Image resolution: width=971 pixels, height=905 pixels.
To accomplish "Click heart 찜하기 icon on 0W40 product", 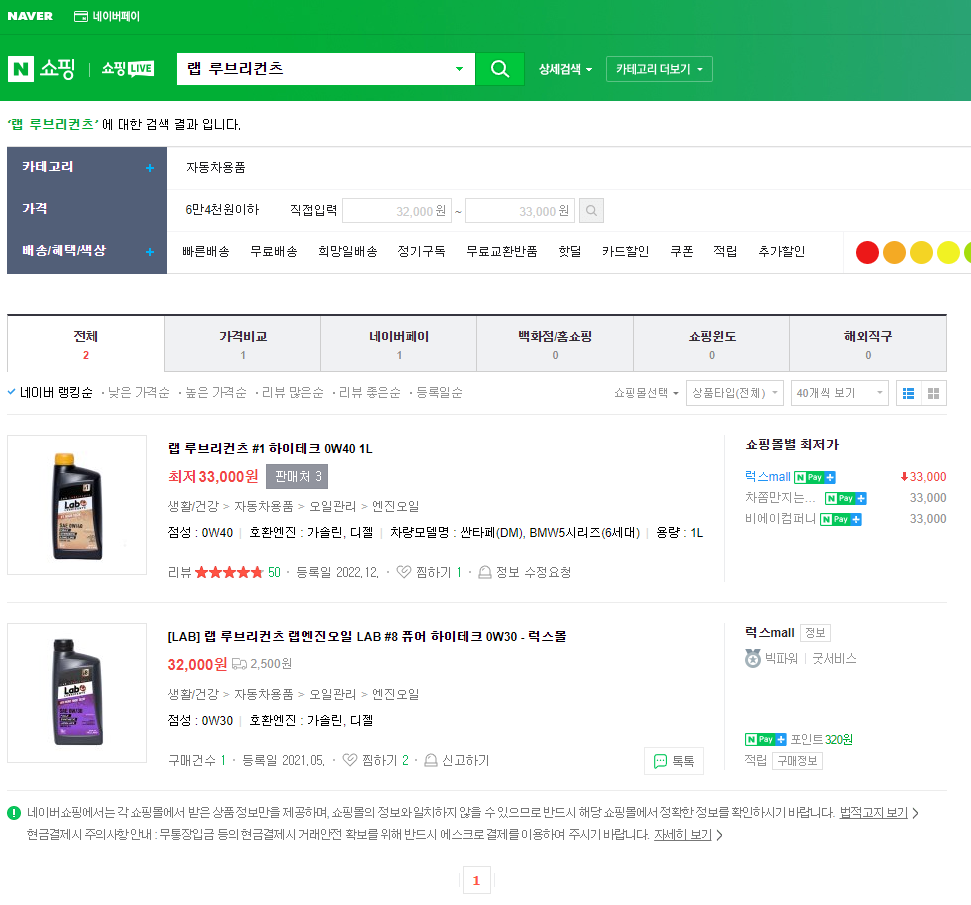I will (x=404, y=572).
